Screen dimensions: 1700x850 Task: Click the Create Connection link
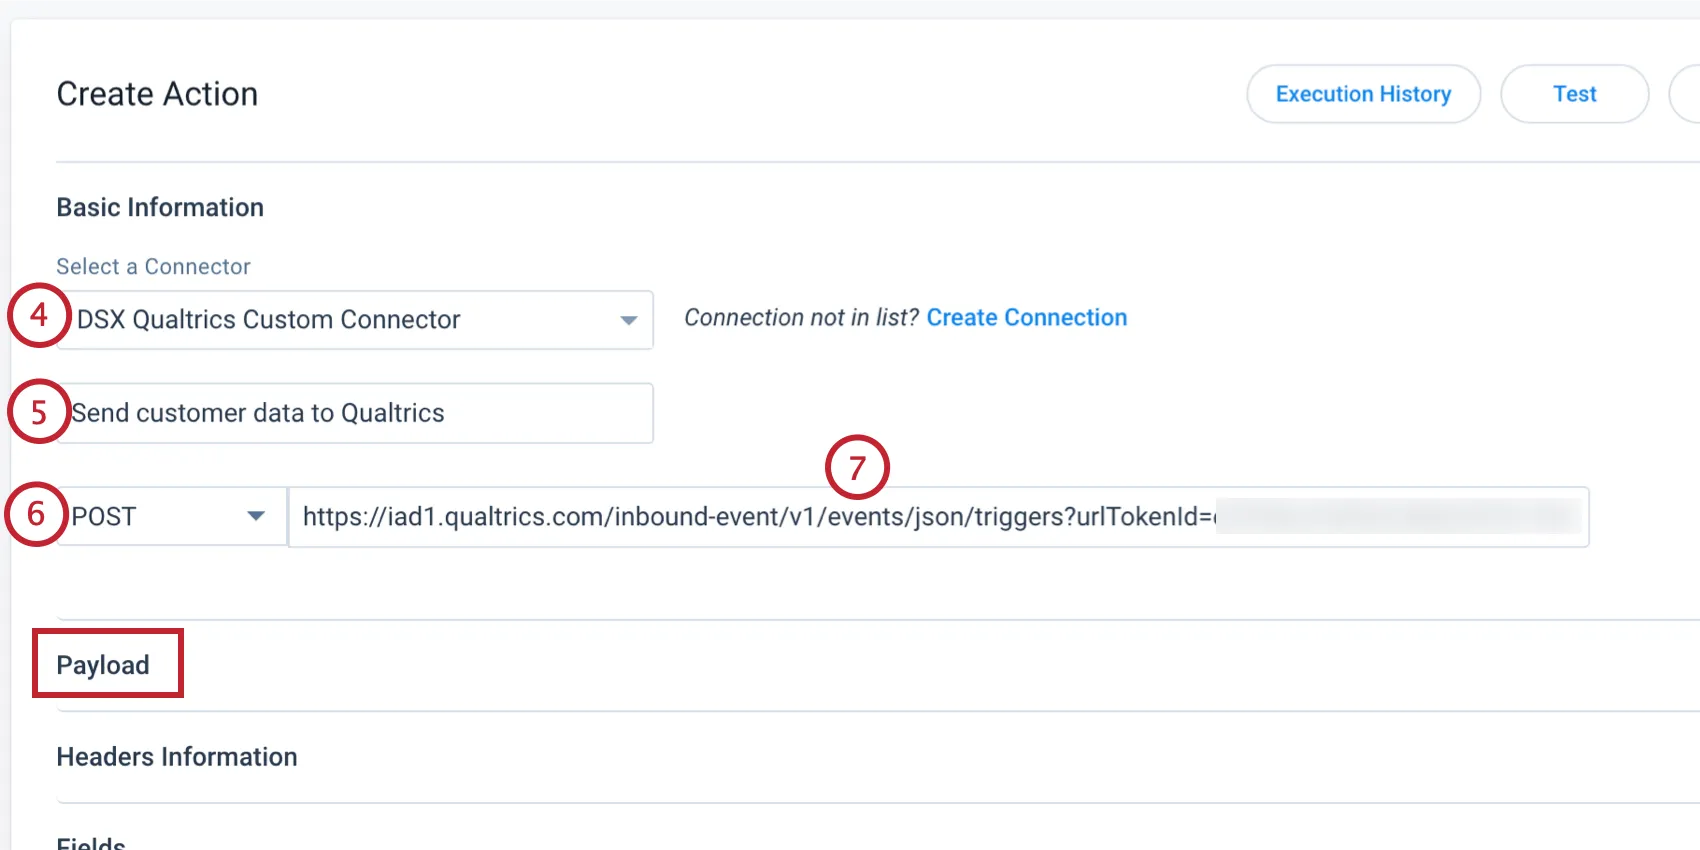[x=1026, y=317]
